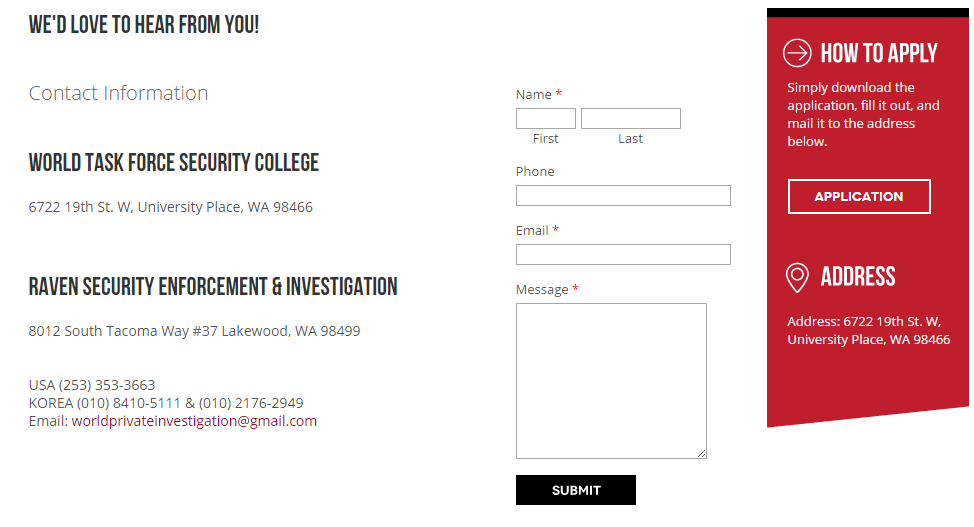Click into the Email input field

pos(623,255)
